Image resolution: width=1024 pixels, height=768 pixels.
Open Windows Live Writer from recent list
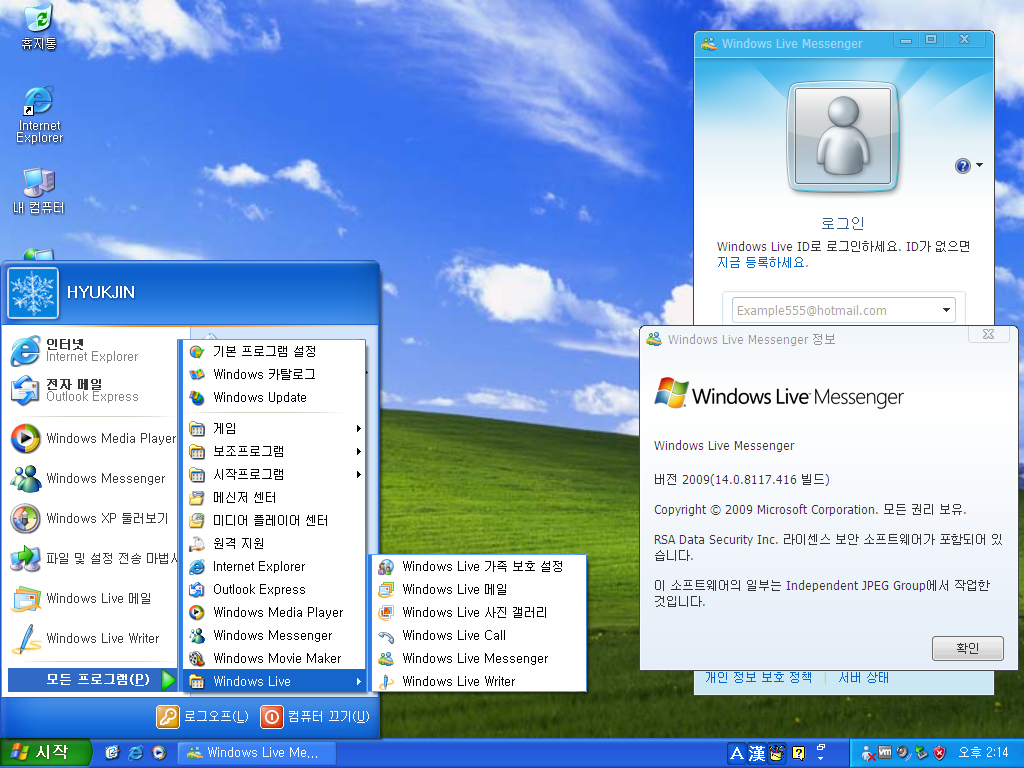[x=93, y=638]
